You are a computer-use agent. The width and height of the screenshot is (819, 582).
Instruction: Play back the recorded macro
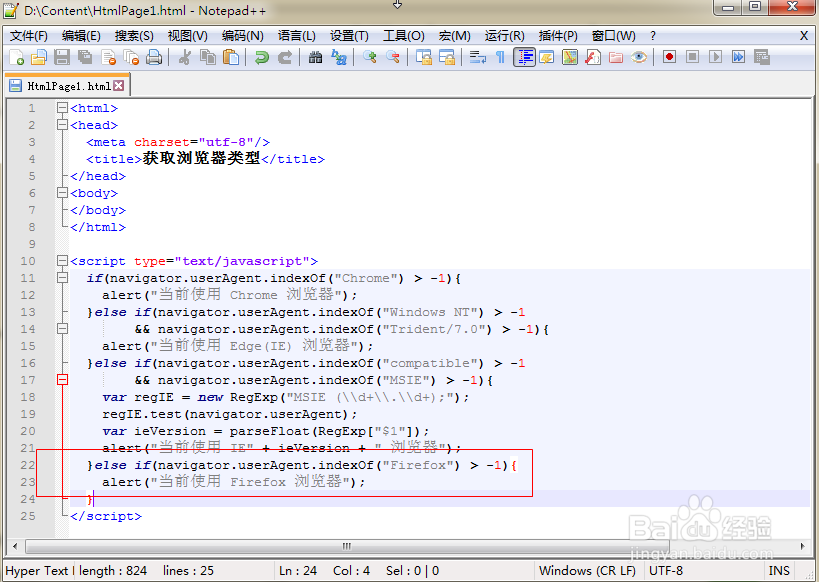click(x=716, y=57)
